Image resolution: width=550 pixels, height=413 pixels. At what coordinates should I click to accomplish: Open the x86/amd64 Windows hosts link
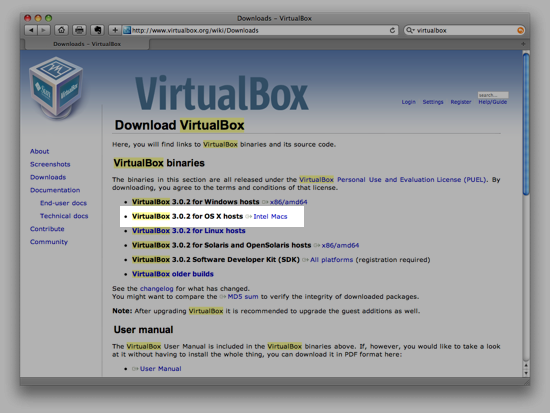(288, 202)
